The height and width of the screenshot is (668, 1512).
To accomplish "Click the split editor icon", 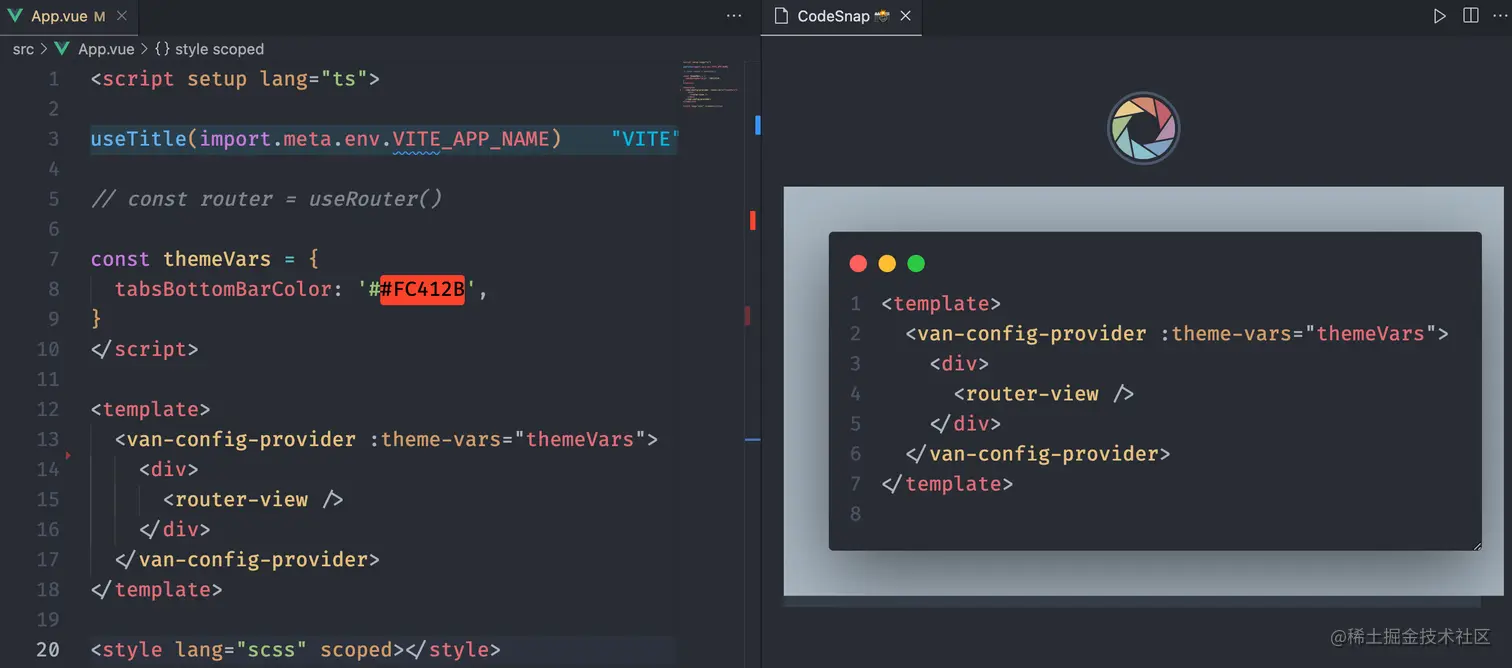I will click(x=1470, y=16).
